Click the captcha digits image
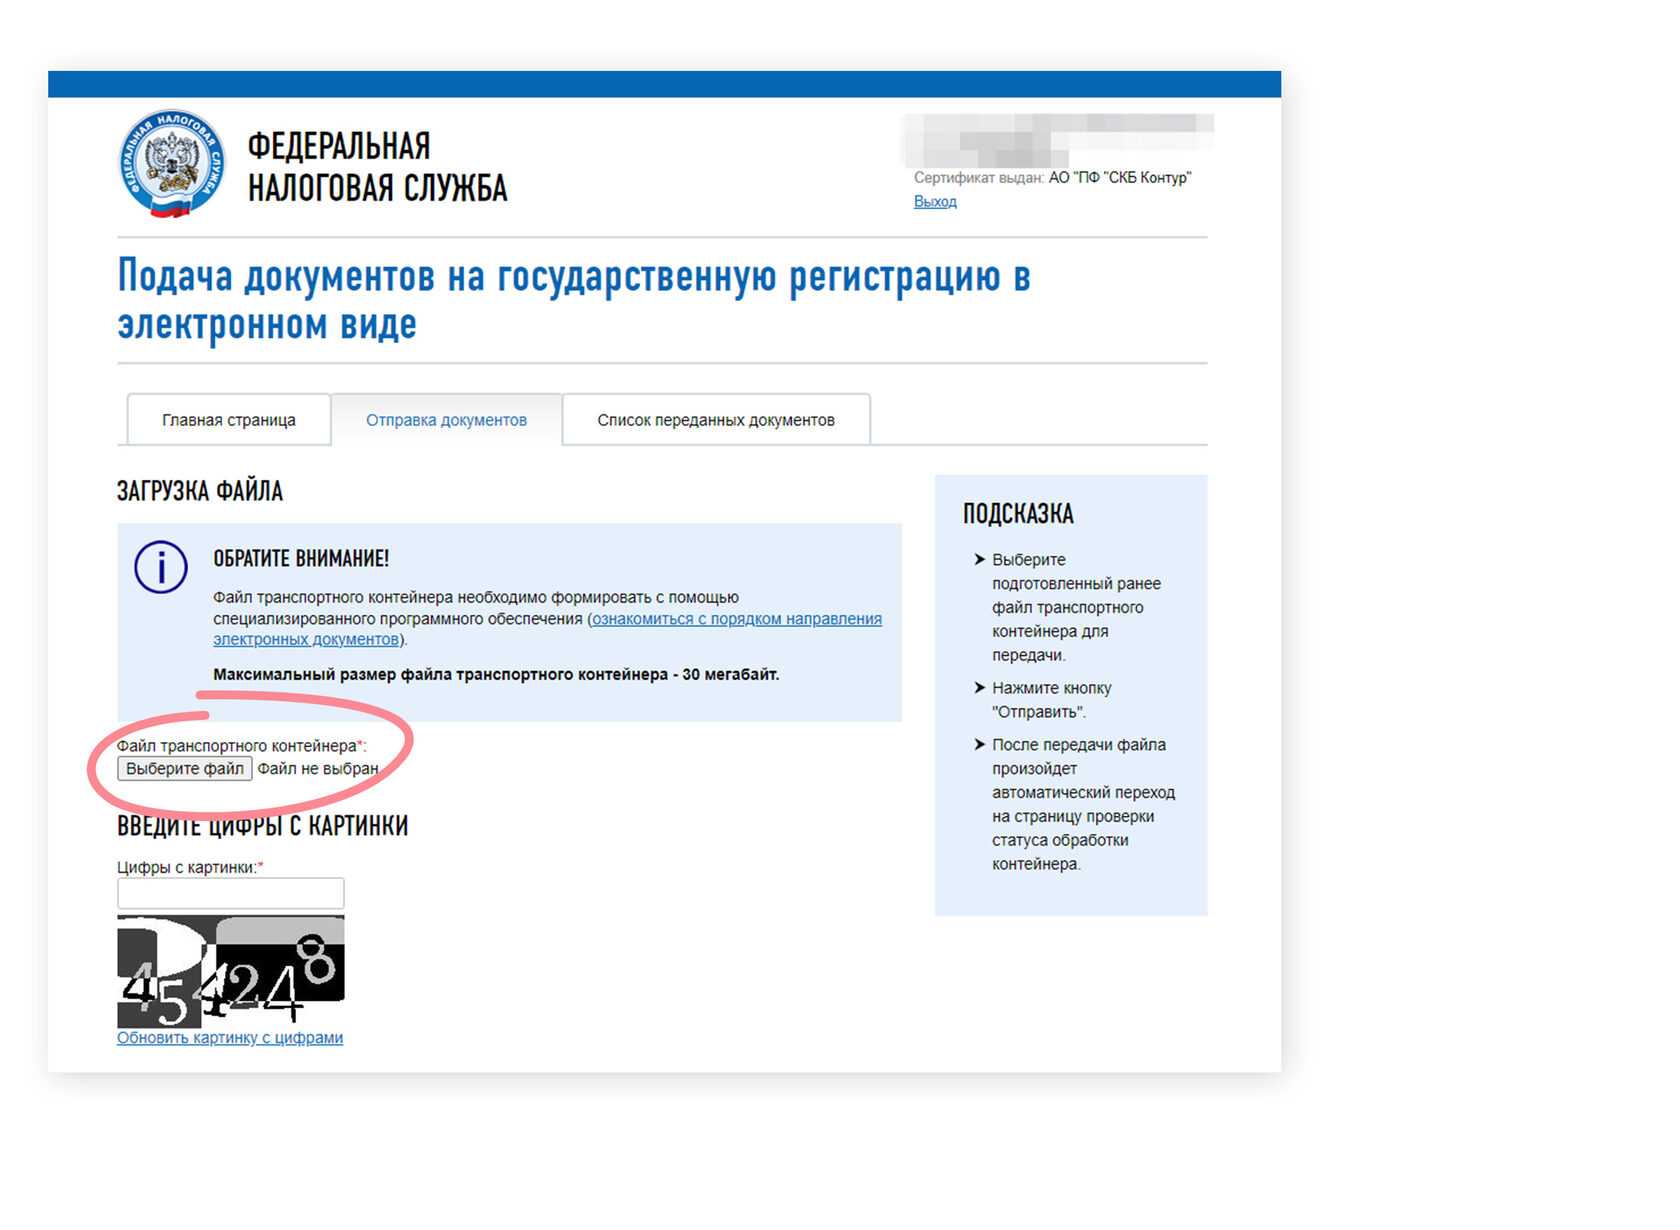 (x=231, y=971)
